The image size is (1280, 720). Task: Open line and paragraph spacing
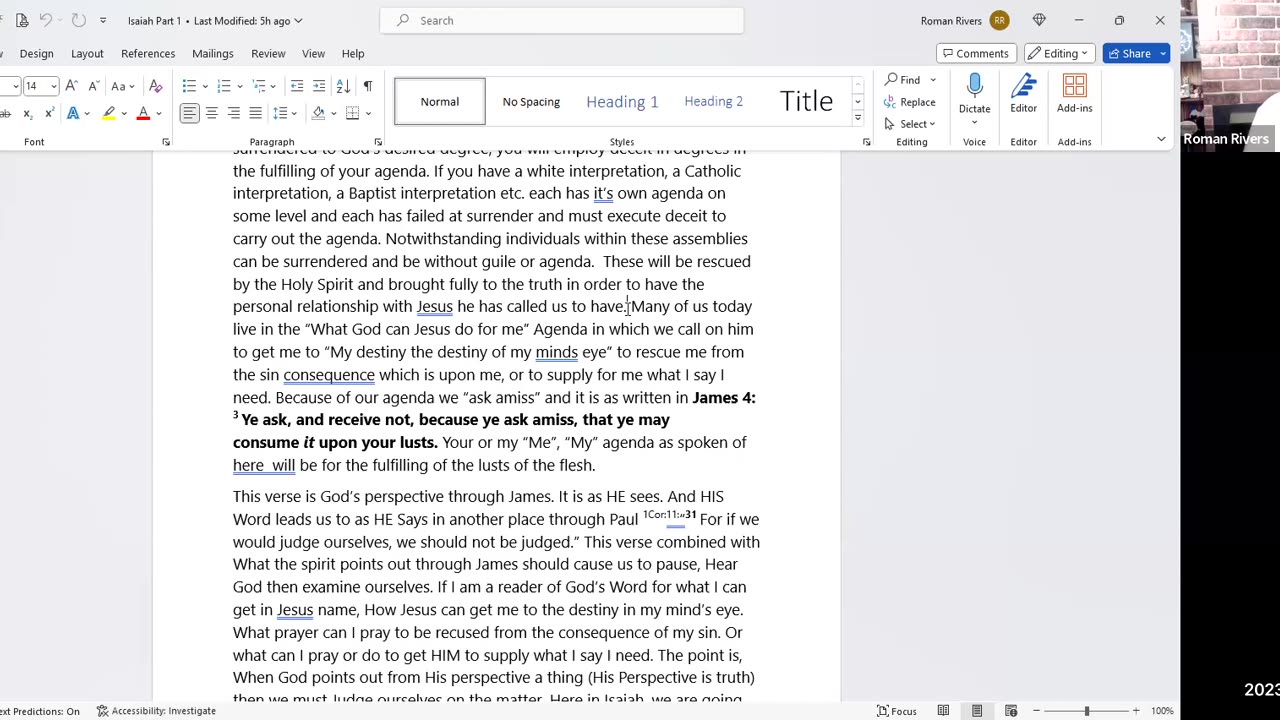pos(280,114)
